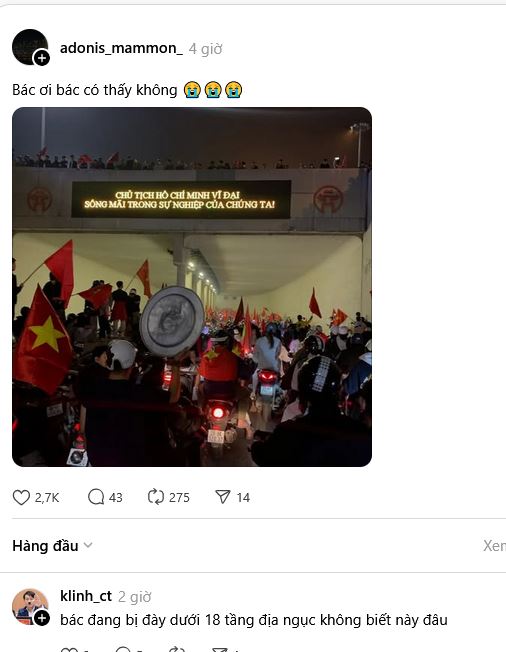506x652 pixels.
Task: Share the post with paper plane icon
Action: pos(222,496)
